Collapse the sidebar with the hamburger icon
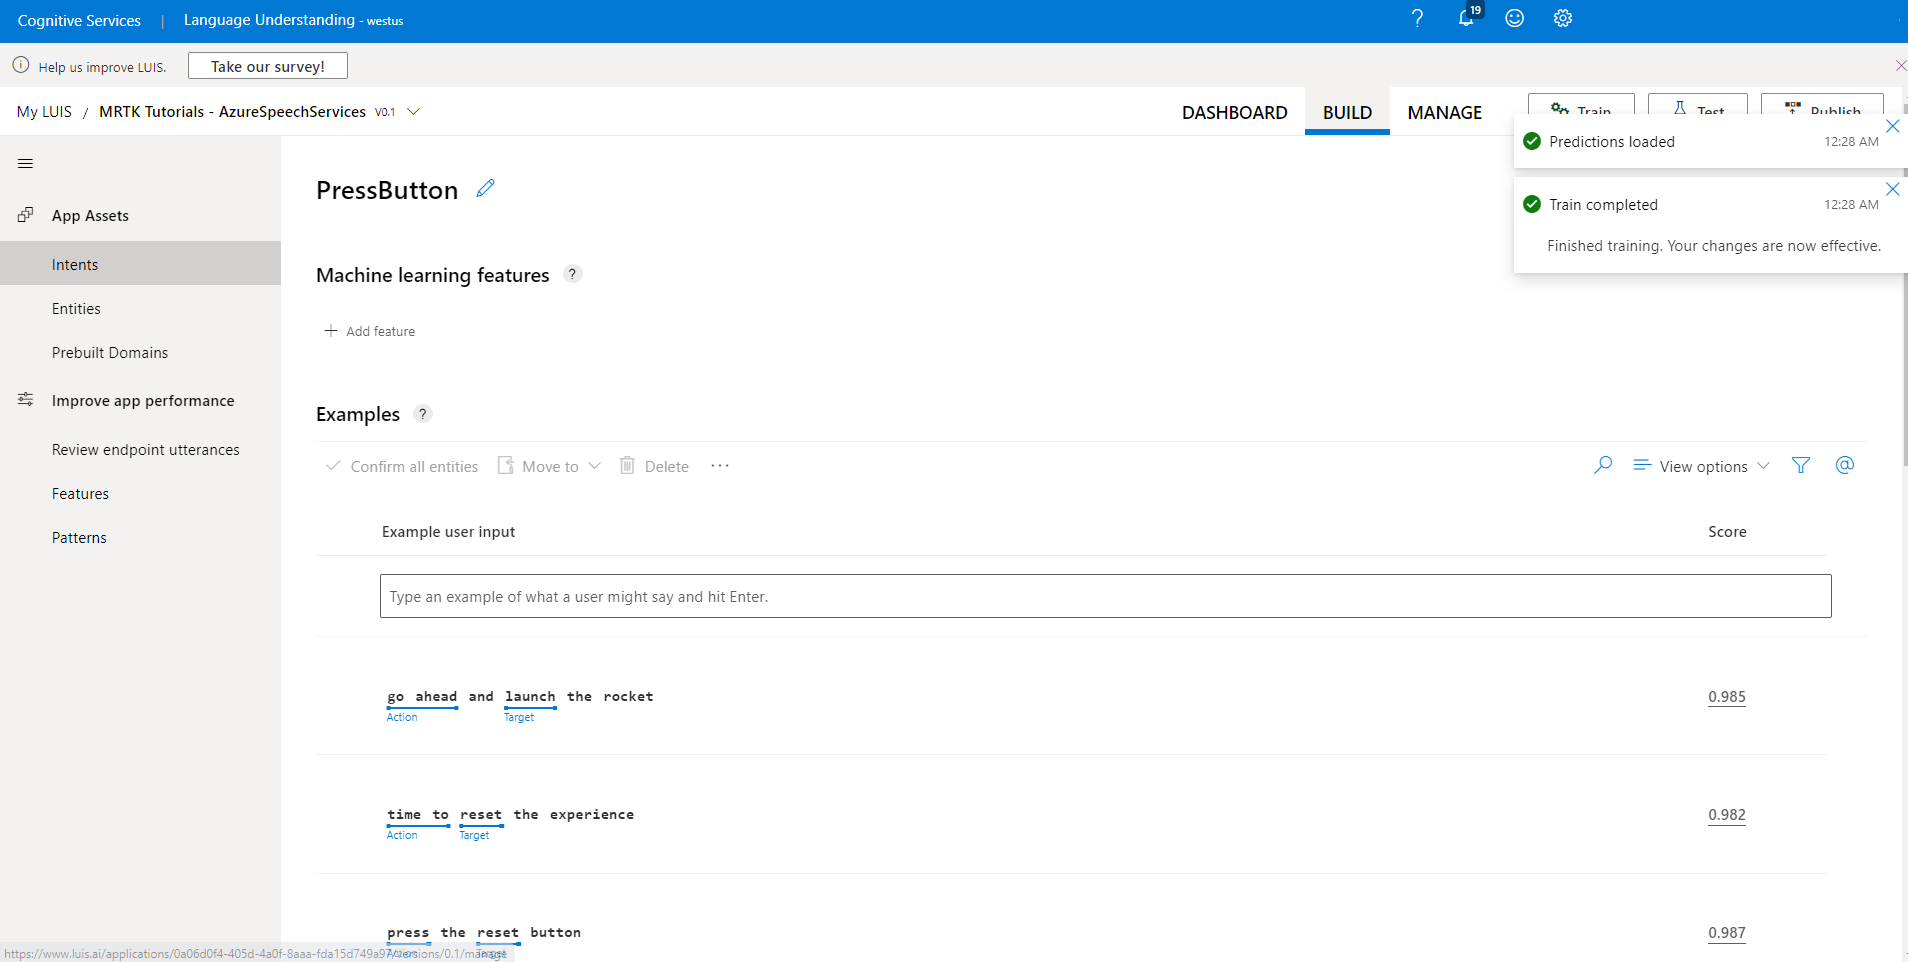The height and width of the screenshot is (962, 1908). pyautogui.click(x=25, y=162)
